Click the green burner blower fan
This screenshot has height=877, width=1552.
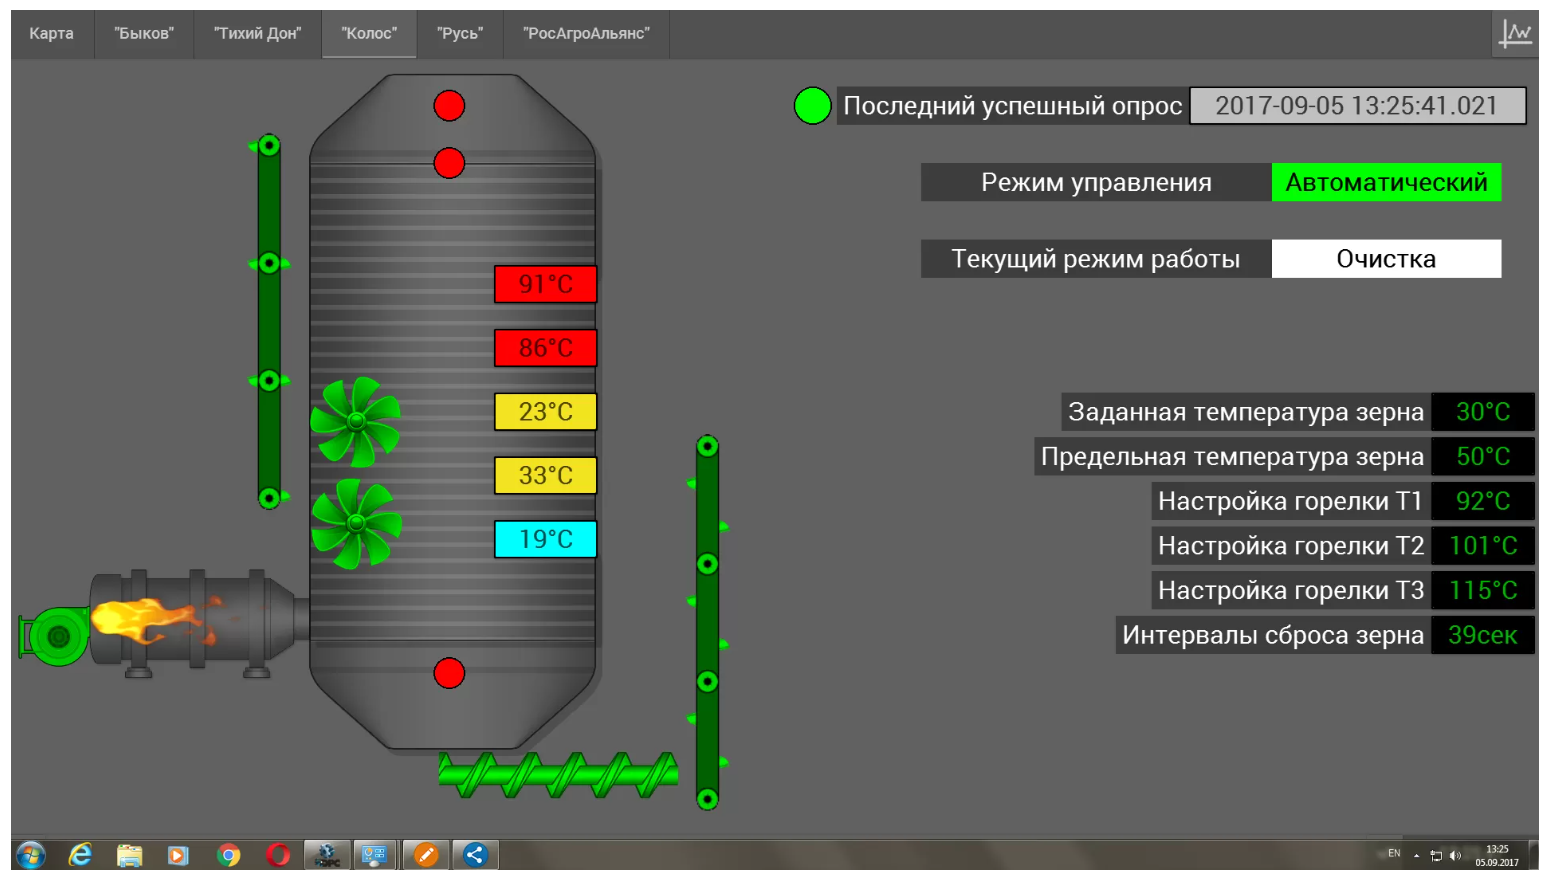(x=56, y=636)
